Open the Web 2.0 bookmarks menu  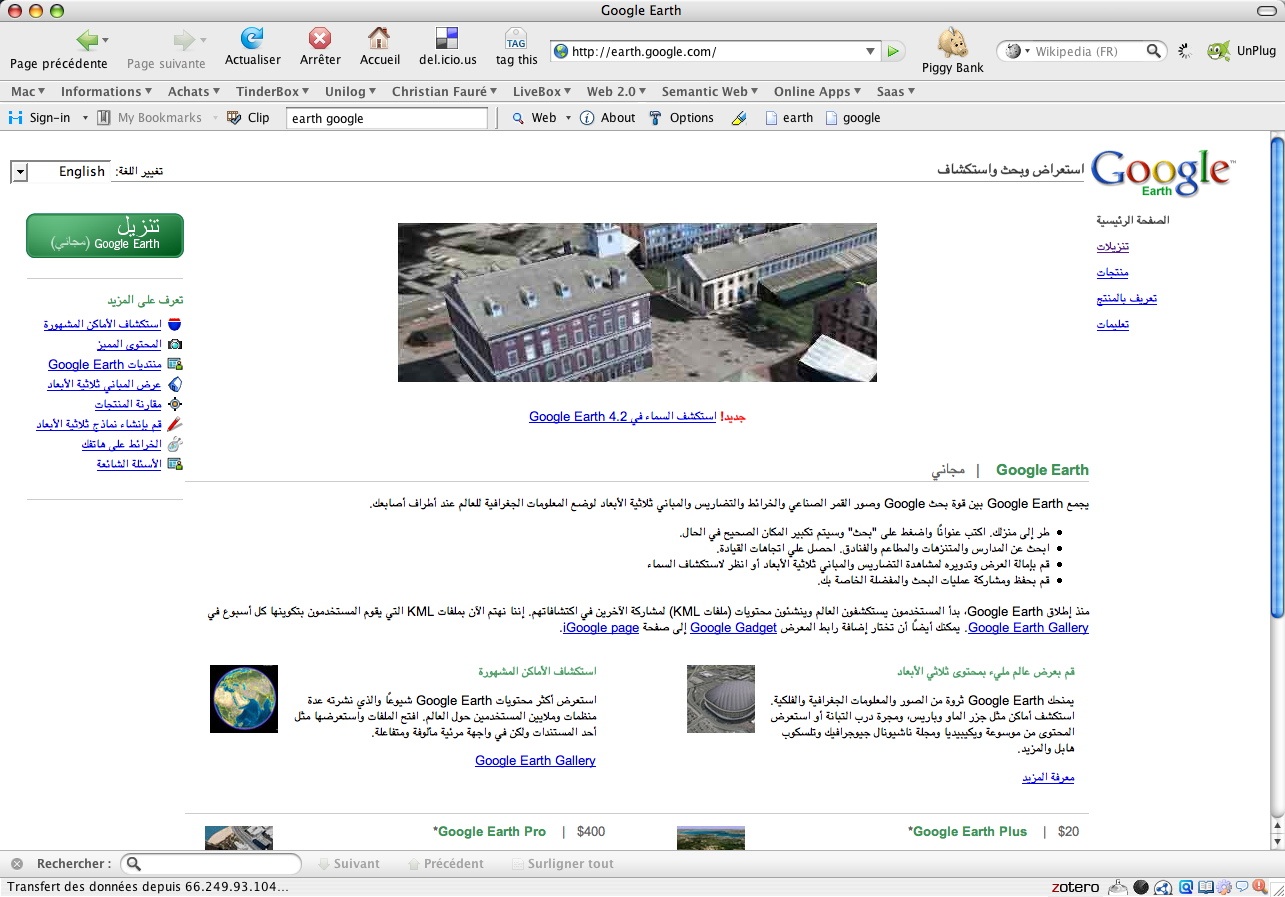(x=616, y=91)
